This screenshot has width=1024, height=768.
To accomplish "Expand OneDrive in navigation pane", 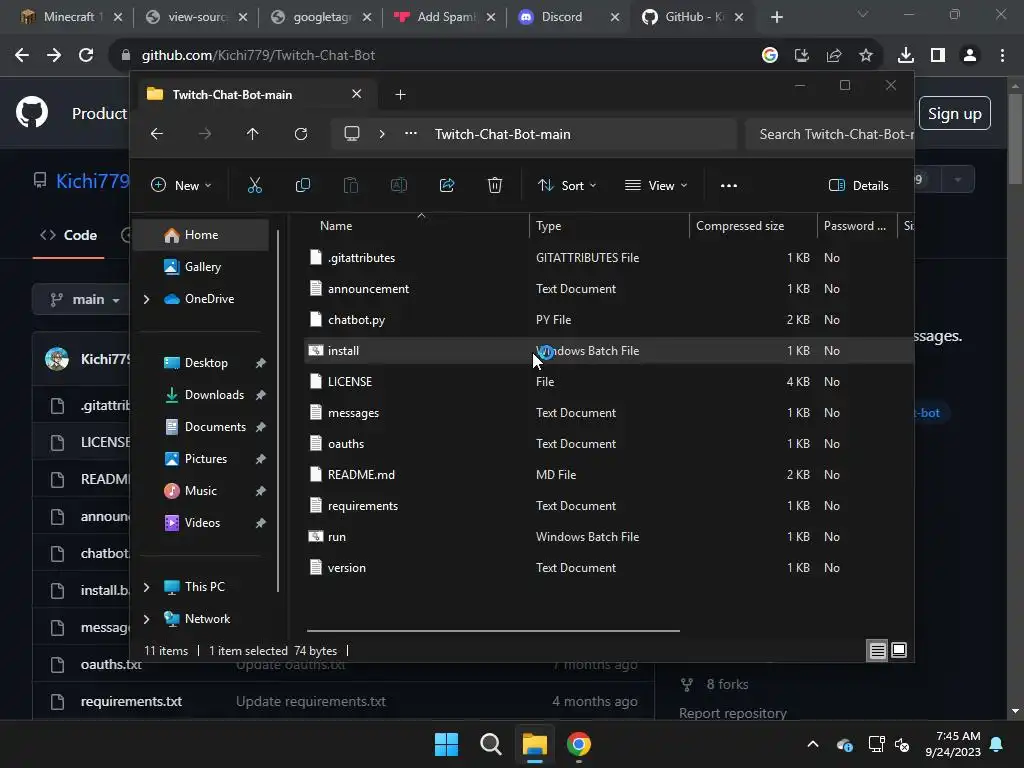I will point(146,298).
